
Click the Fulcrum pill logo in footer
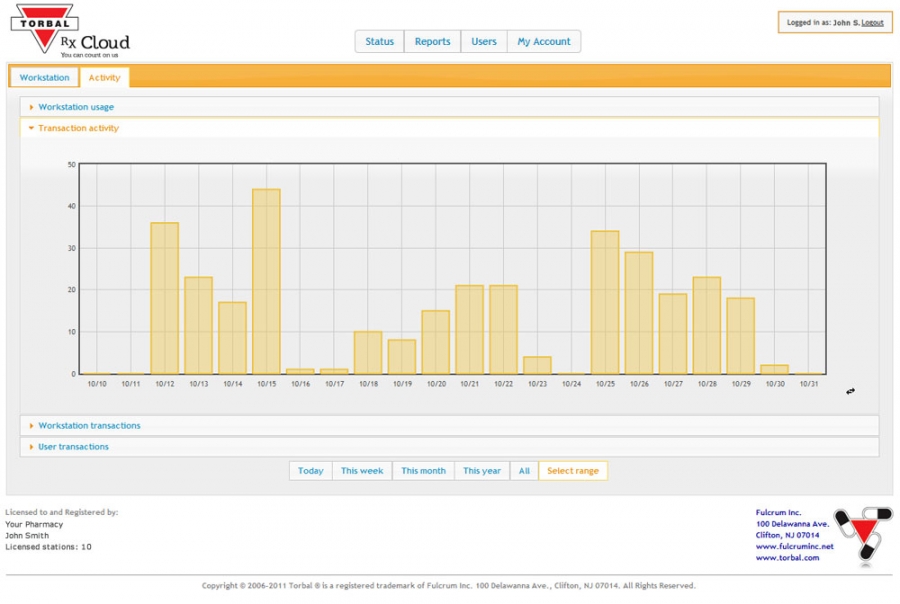[864, 535]
